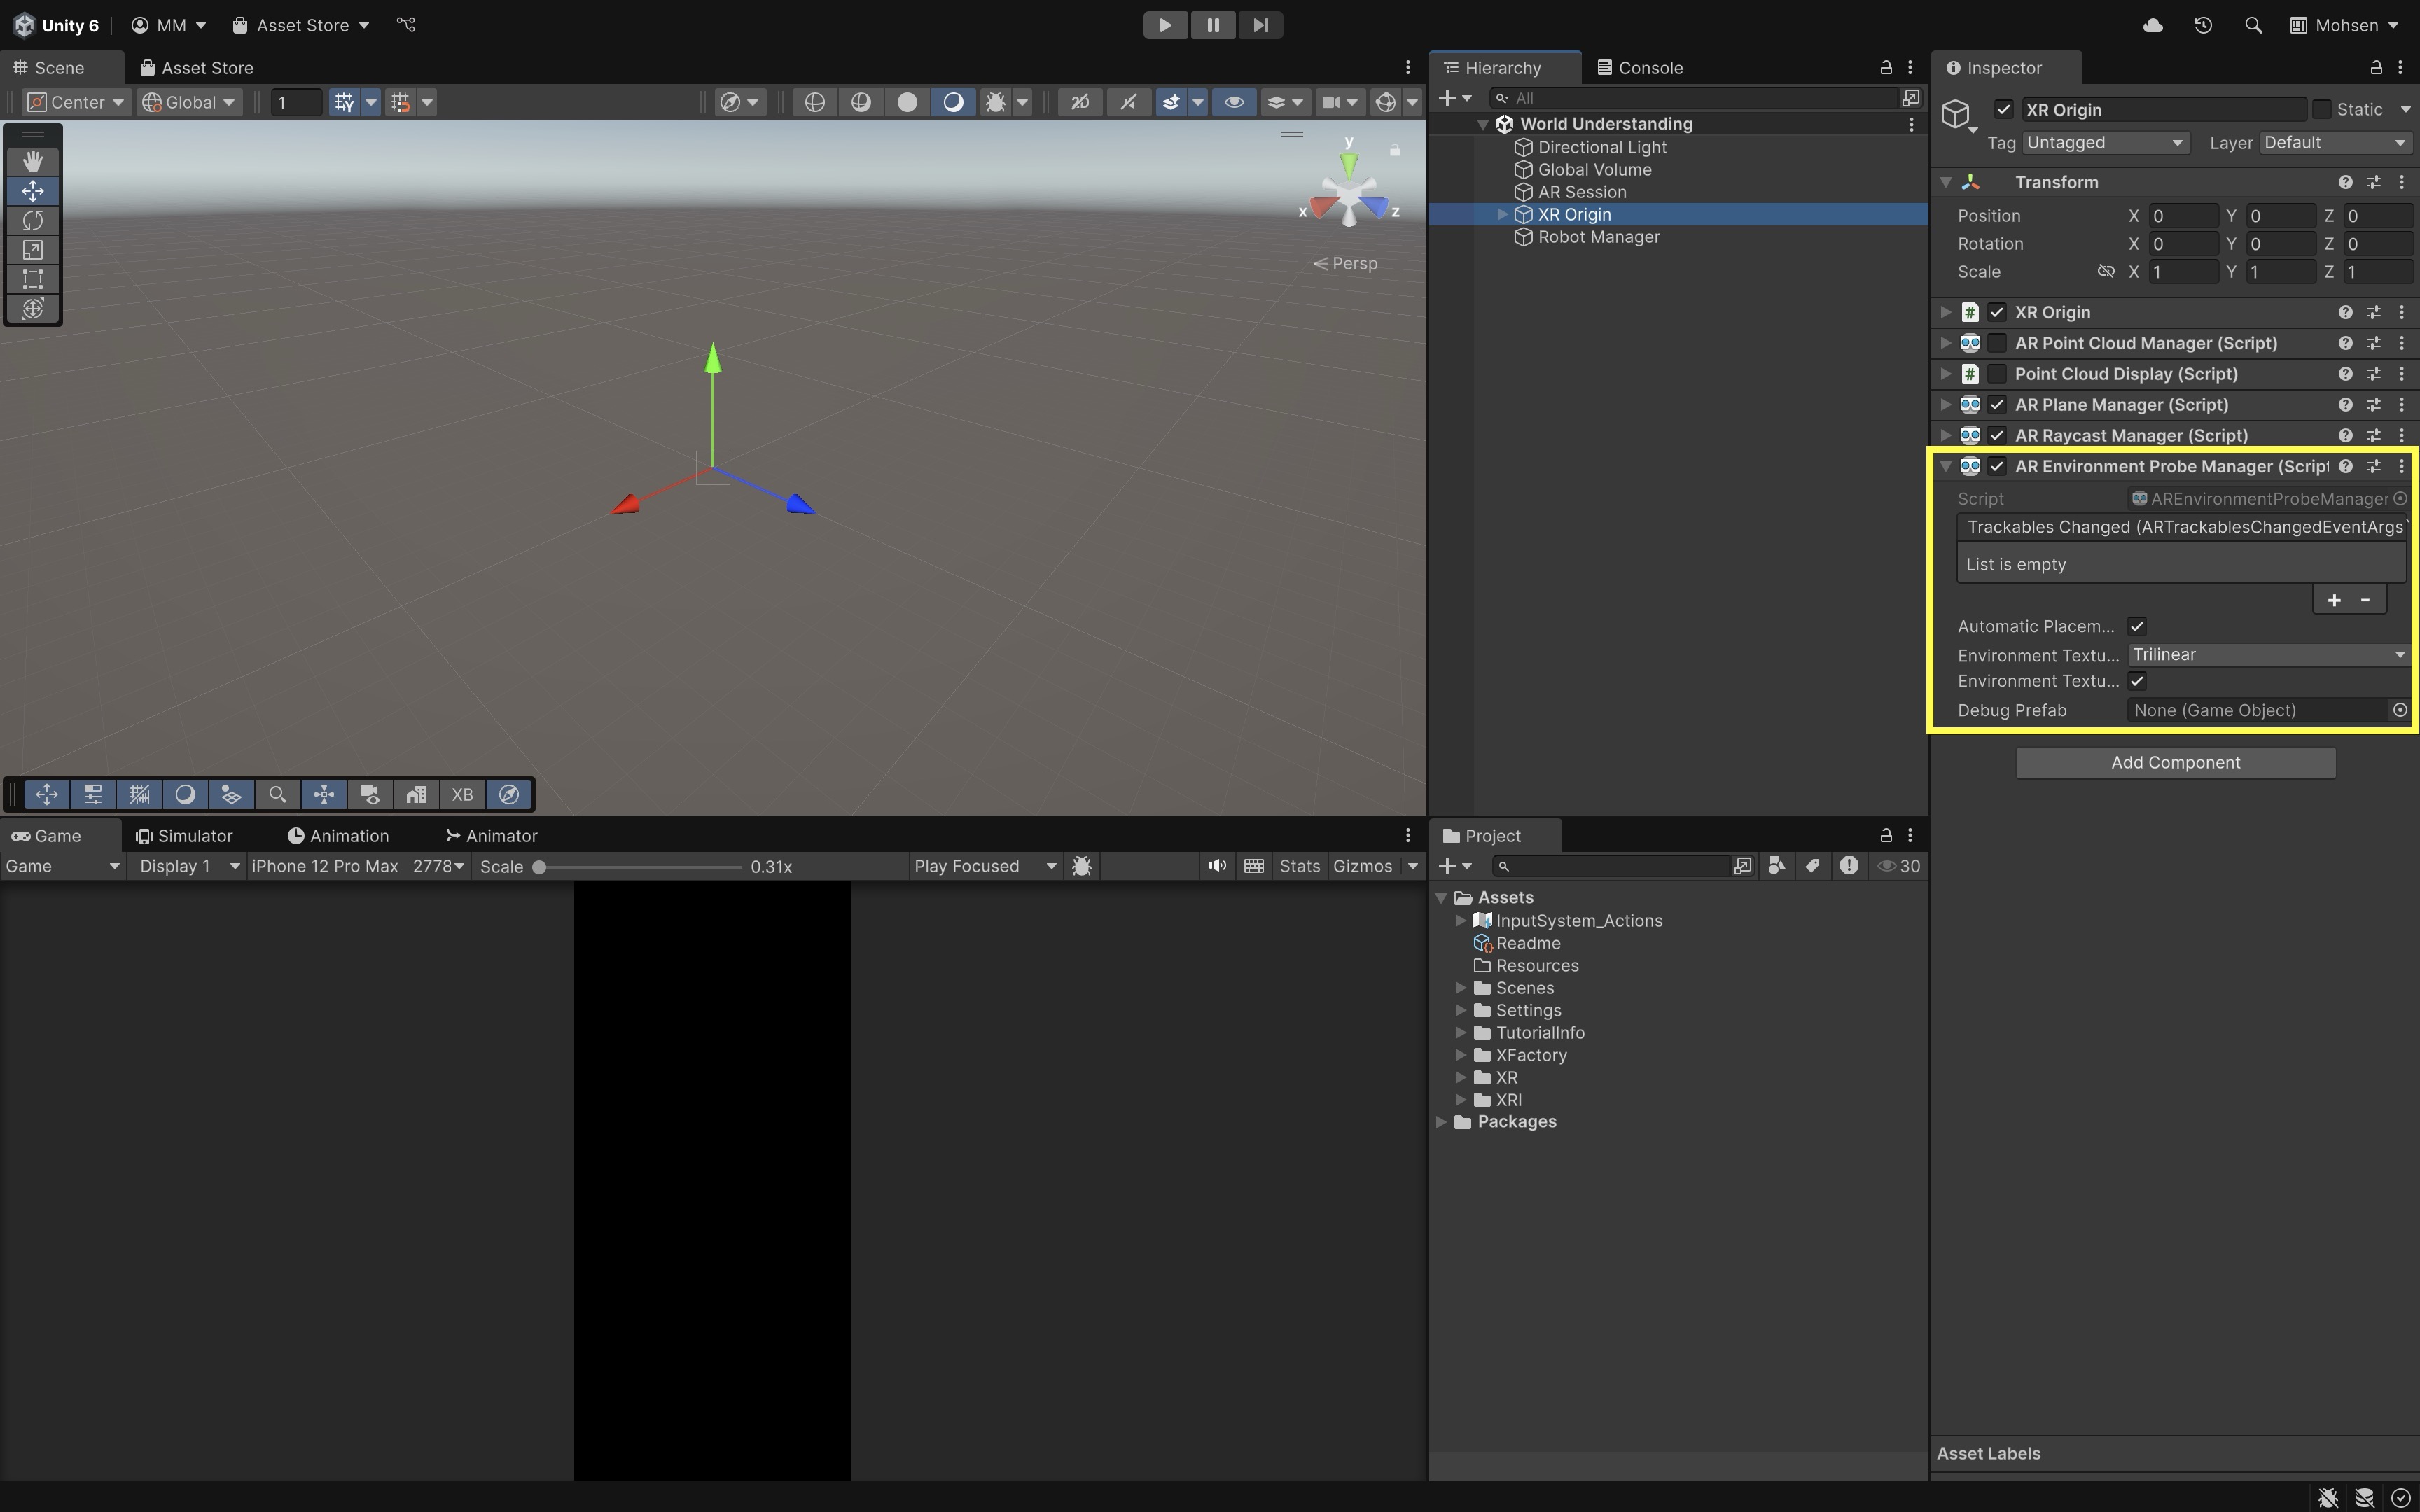Click the Game view Scale slider
The image size is (2420, 1512).
tap(640, 867)
